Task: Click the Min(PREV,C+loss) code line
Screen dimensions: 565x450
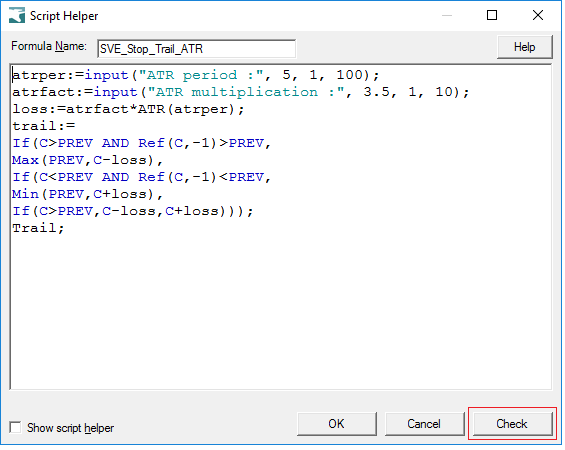Action: click(88, 194)
